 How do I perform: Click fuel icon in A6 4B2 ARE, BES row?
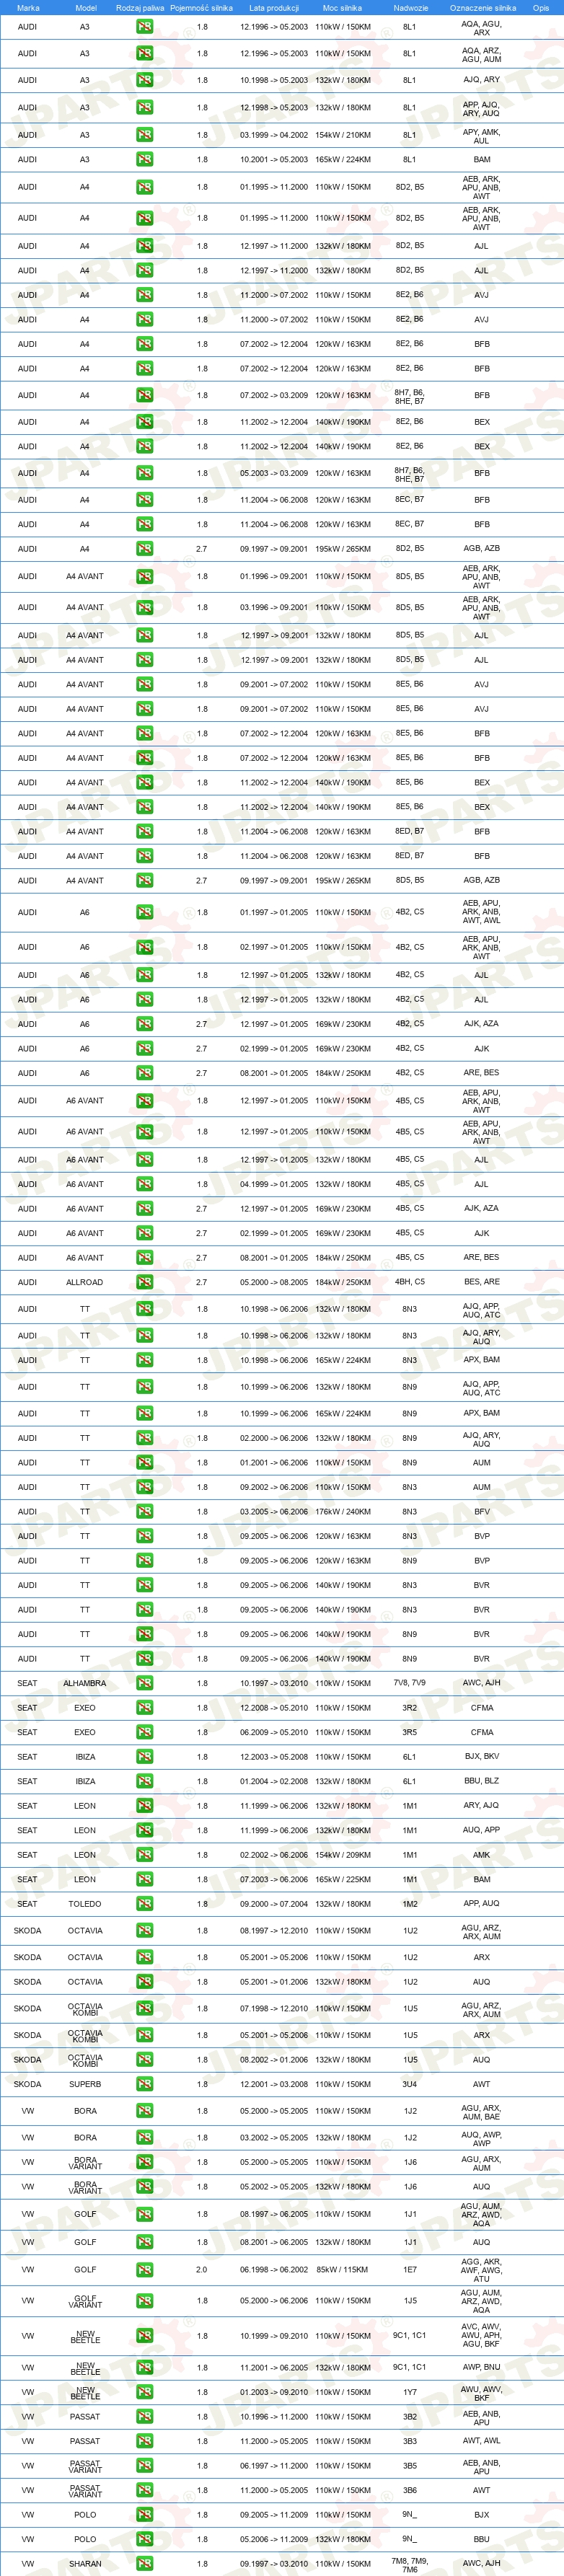(145, 1073)
